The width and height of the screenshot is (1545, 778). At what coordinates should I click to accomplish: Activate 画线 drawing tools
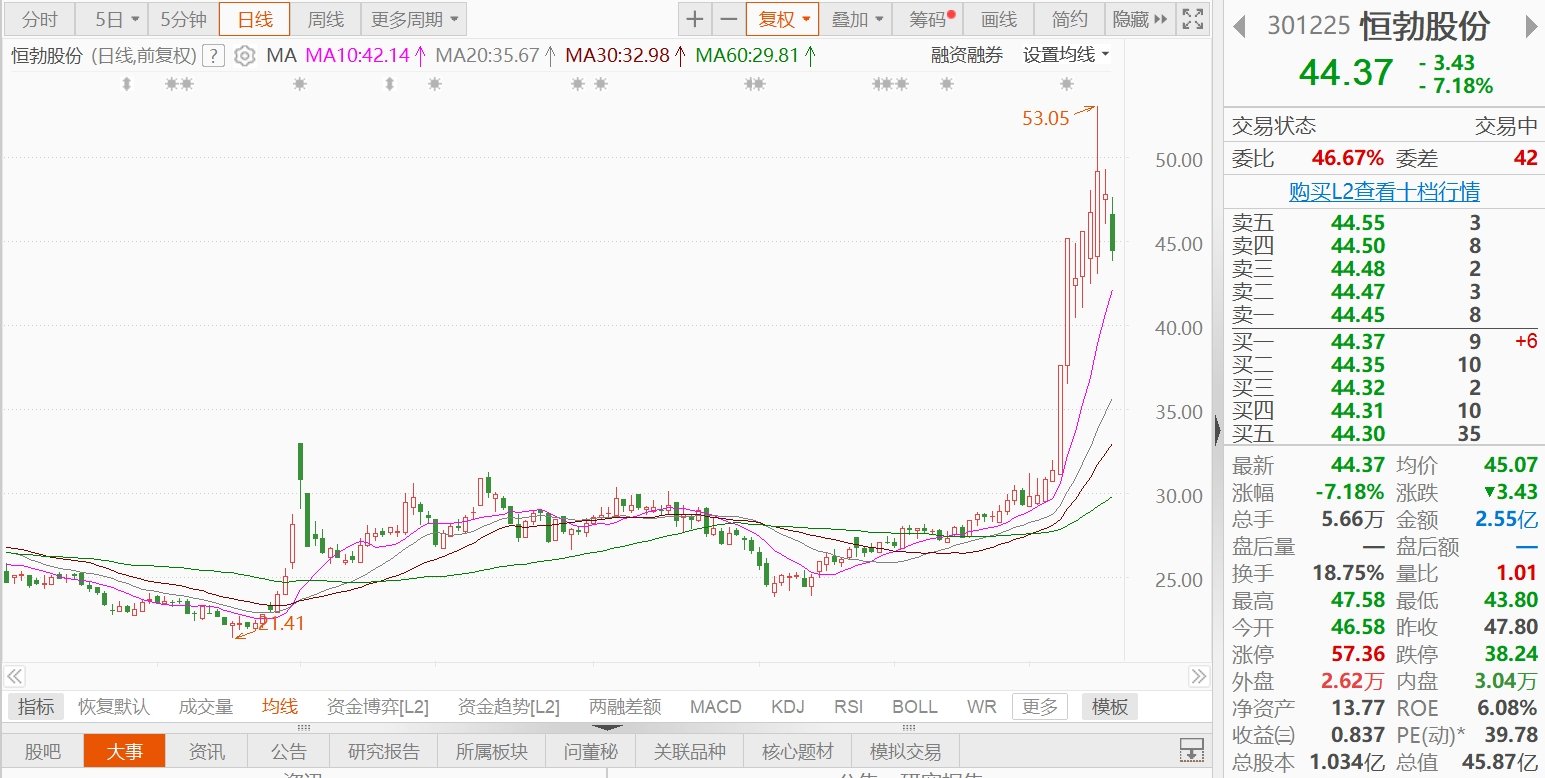click(999, 19)
